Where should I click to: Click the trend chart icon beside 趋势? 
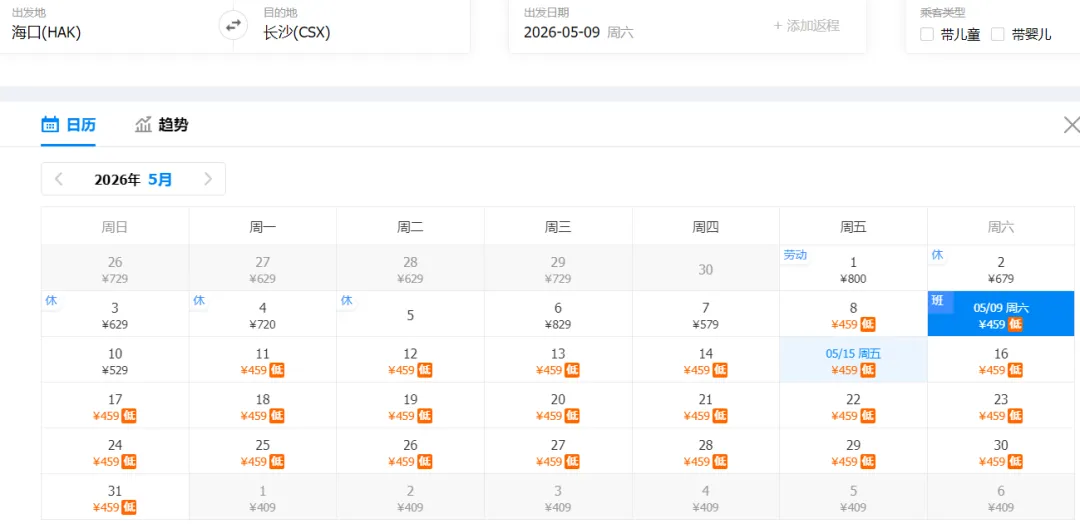(143, 125)
